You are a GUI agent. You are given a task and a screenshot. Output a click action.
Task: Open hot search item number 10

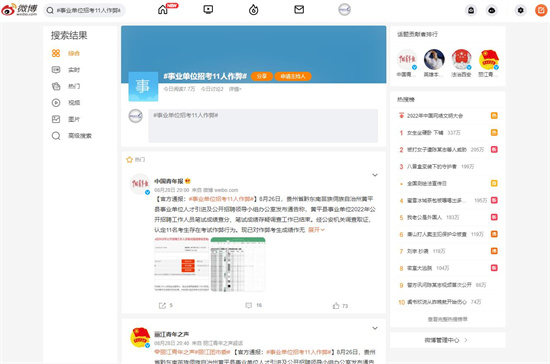click(437, 302)
